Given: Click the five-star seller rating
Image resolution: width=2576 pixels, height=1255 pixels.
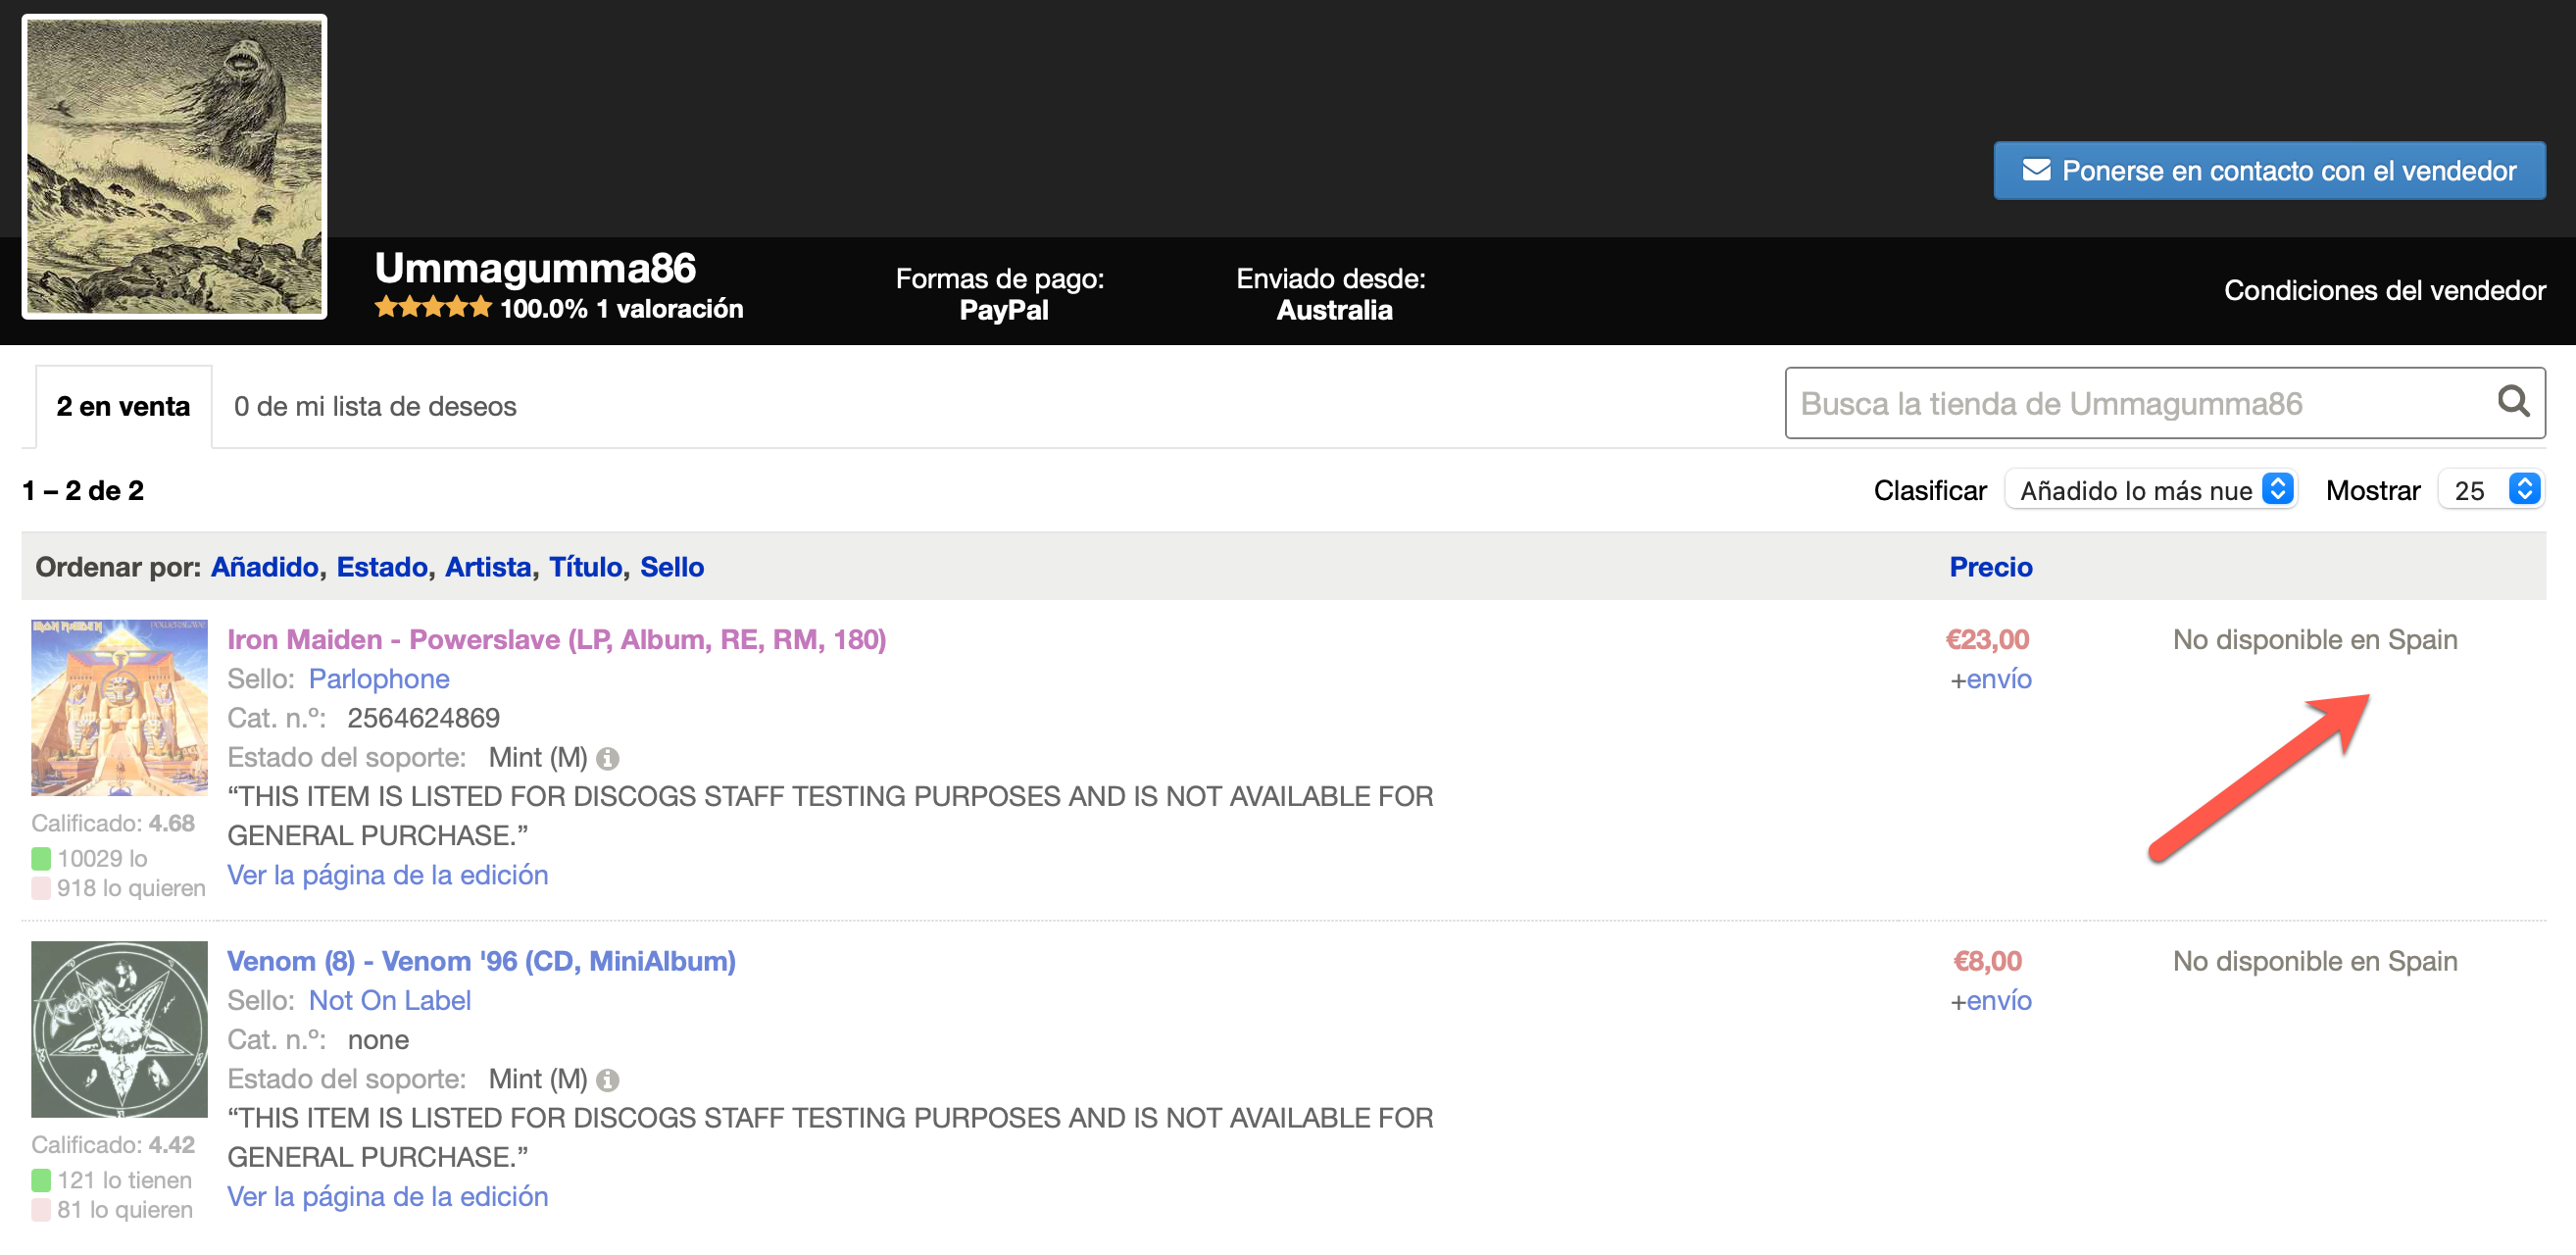Looking at the screenshot, I should point(433,308).
